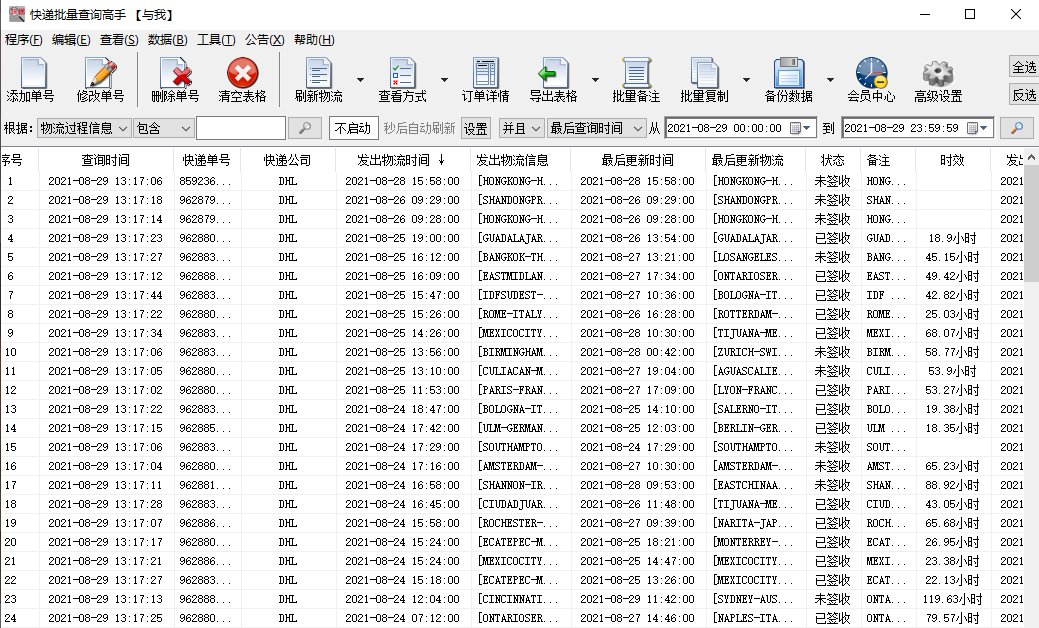
Task: Open 订单详情 order details
Action: [x=486, y=80]
